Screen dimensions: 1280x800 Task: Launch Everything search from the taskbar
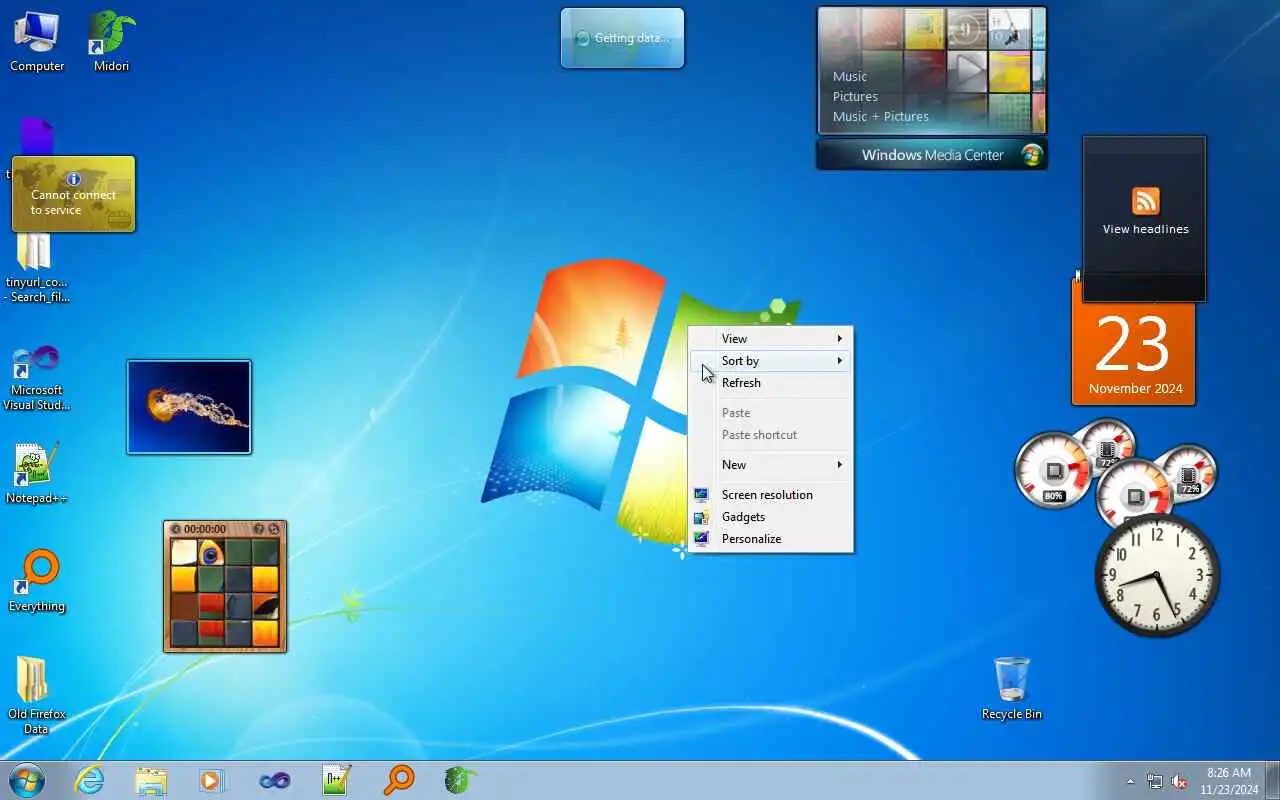coord(399,780)
